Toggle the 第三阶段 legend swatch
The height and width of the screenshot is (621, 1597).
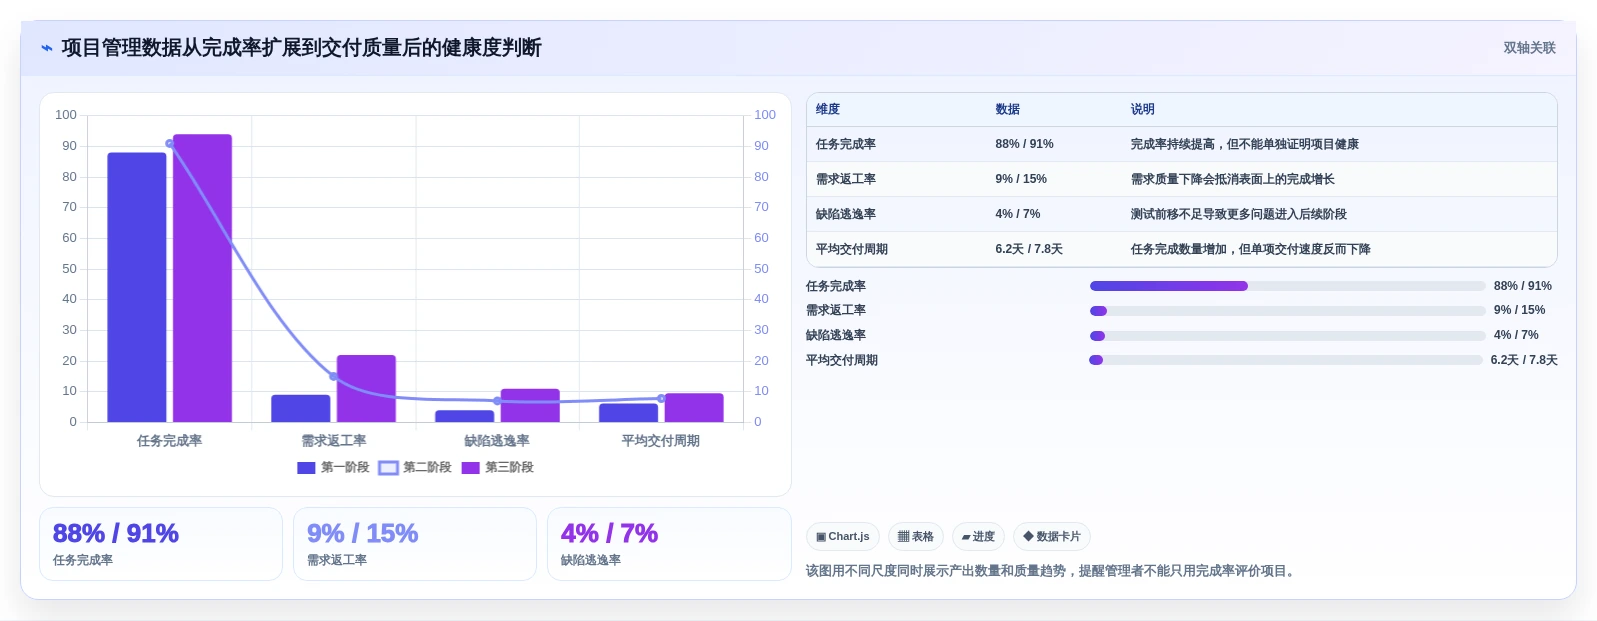point(470,468)
